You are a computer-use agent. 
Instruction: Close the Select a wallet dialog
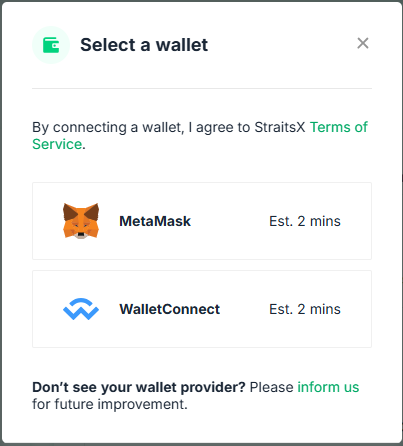(363, 43)
